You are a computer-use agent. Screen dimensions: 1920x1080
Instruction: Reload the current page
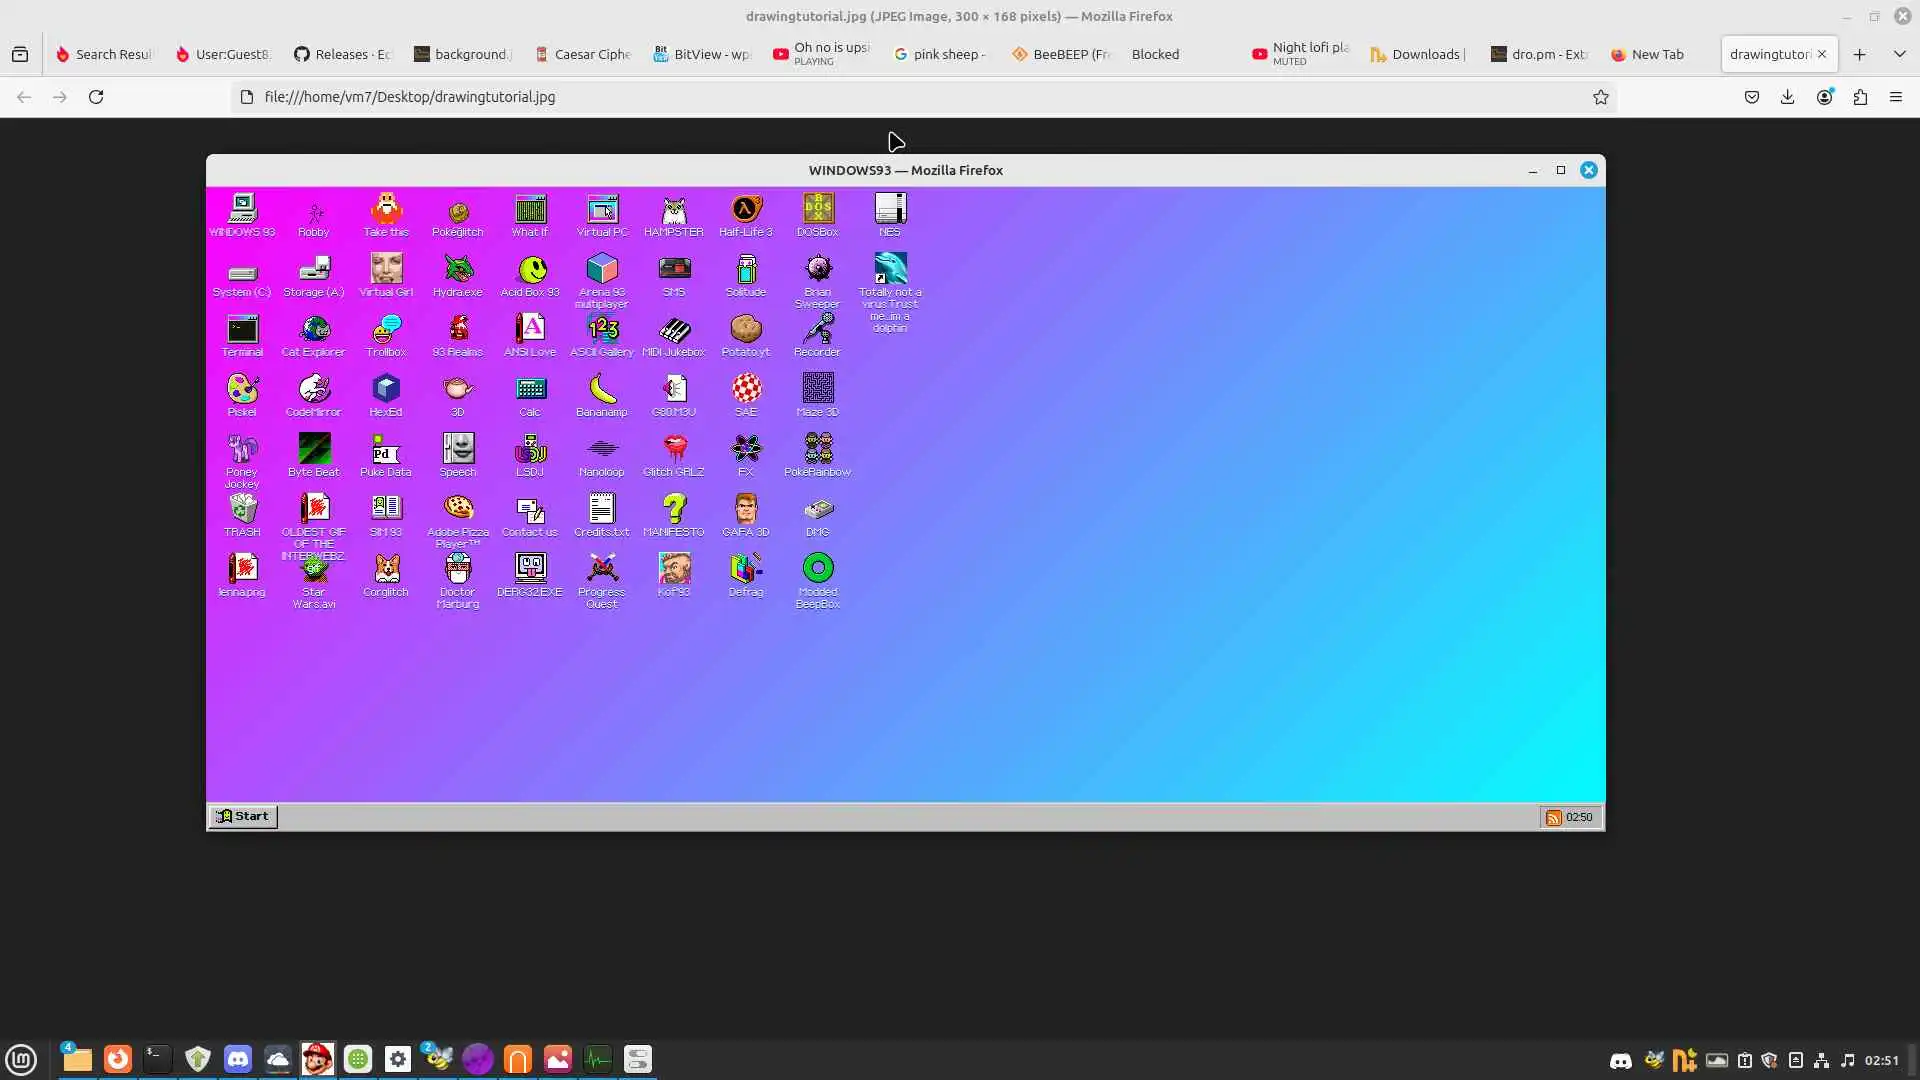click(96, 97)
